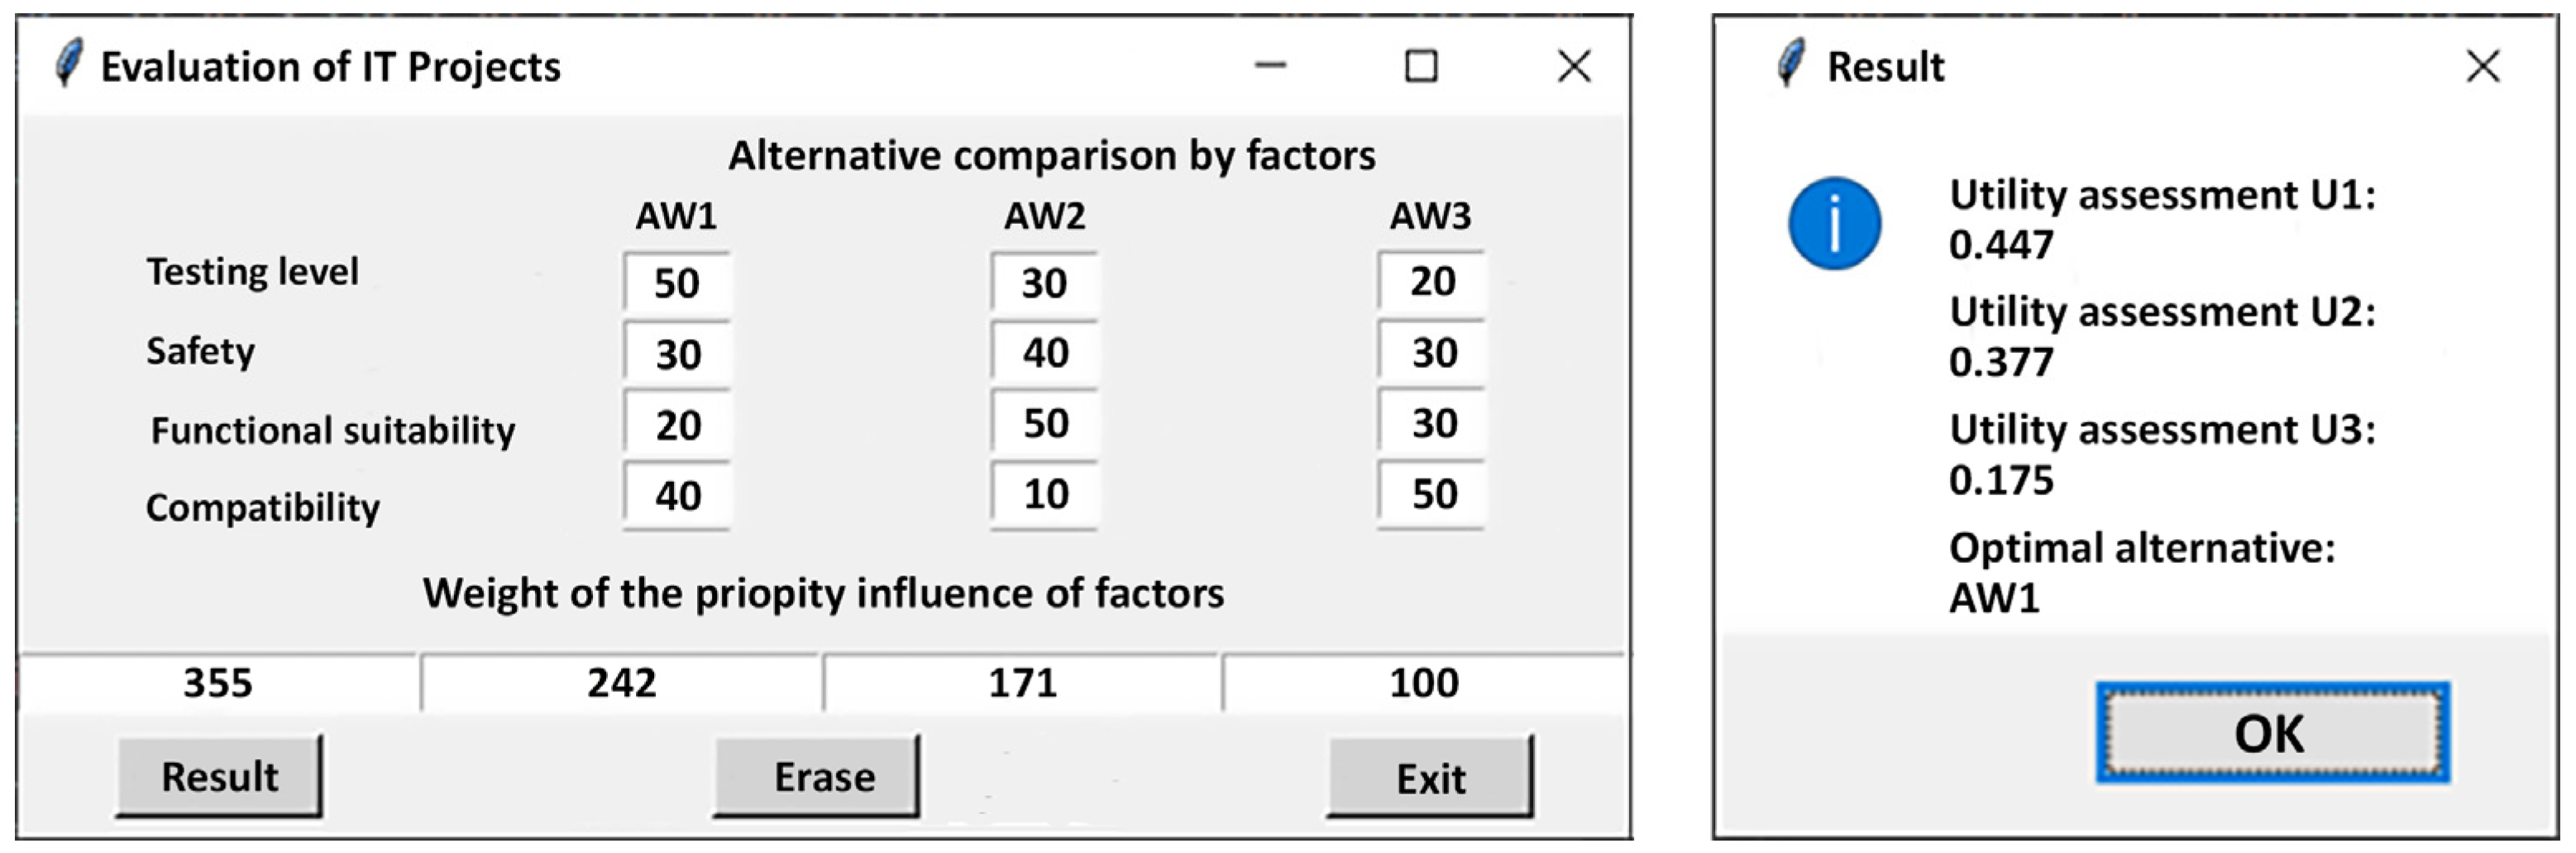Close the Result dialog window
The height and width of the screenshot is (853, 2576).
point(2482,67)
